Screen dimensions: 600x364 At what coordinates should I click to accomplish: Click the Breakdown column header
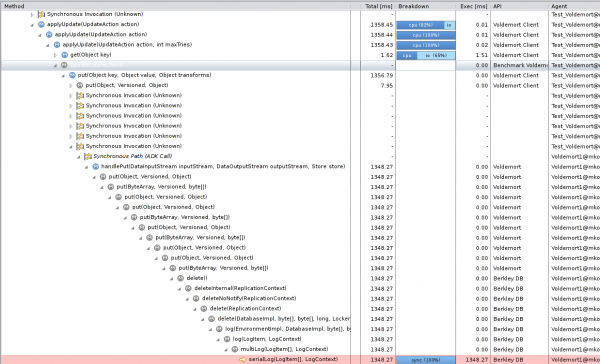click(426, 6)
